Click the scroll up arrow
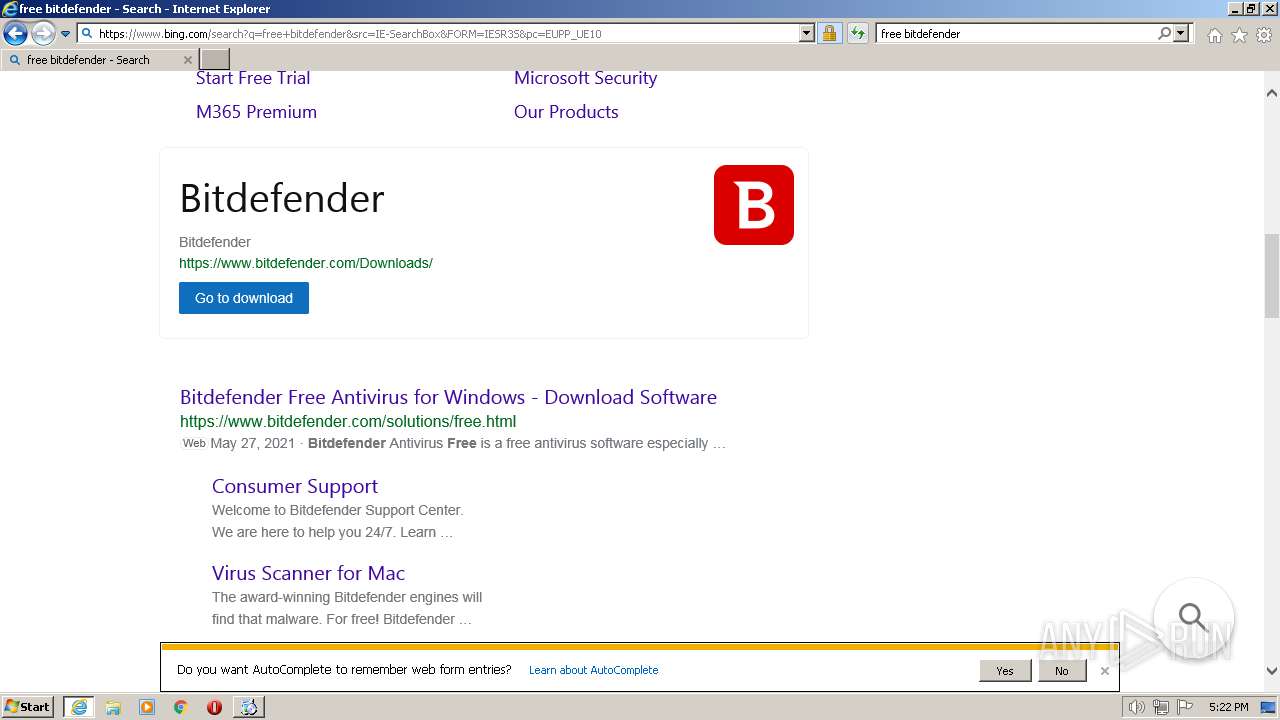1280x720 pixels. coord(1272,93)
